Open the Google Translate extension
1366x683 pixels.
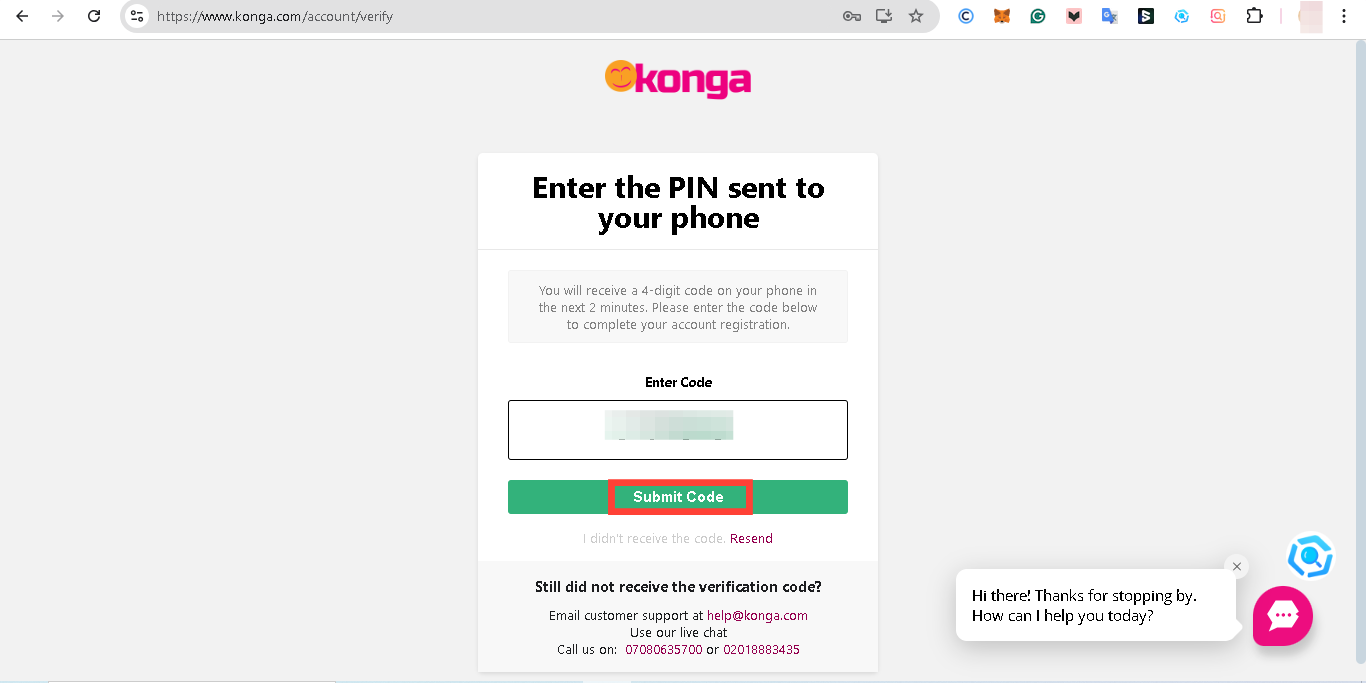pos(1110,16)
